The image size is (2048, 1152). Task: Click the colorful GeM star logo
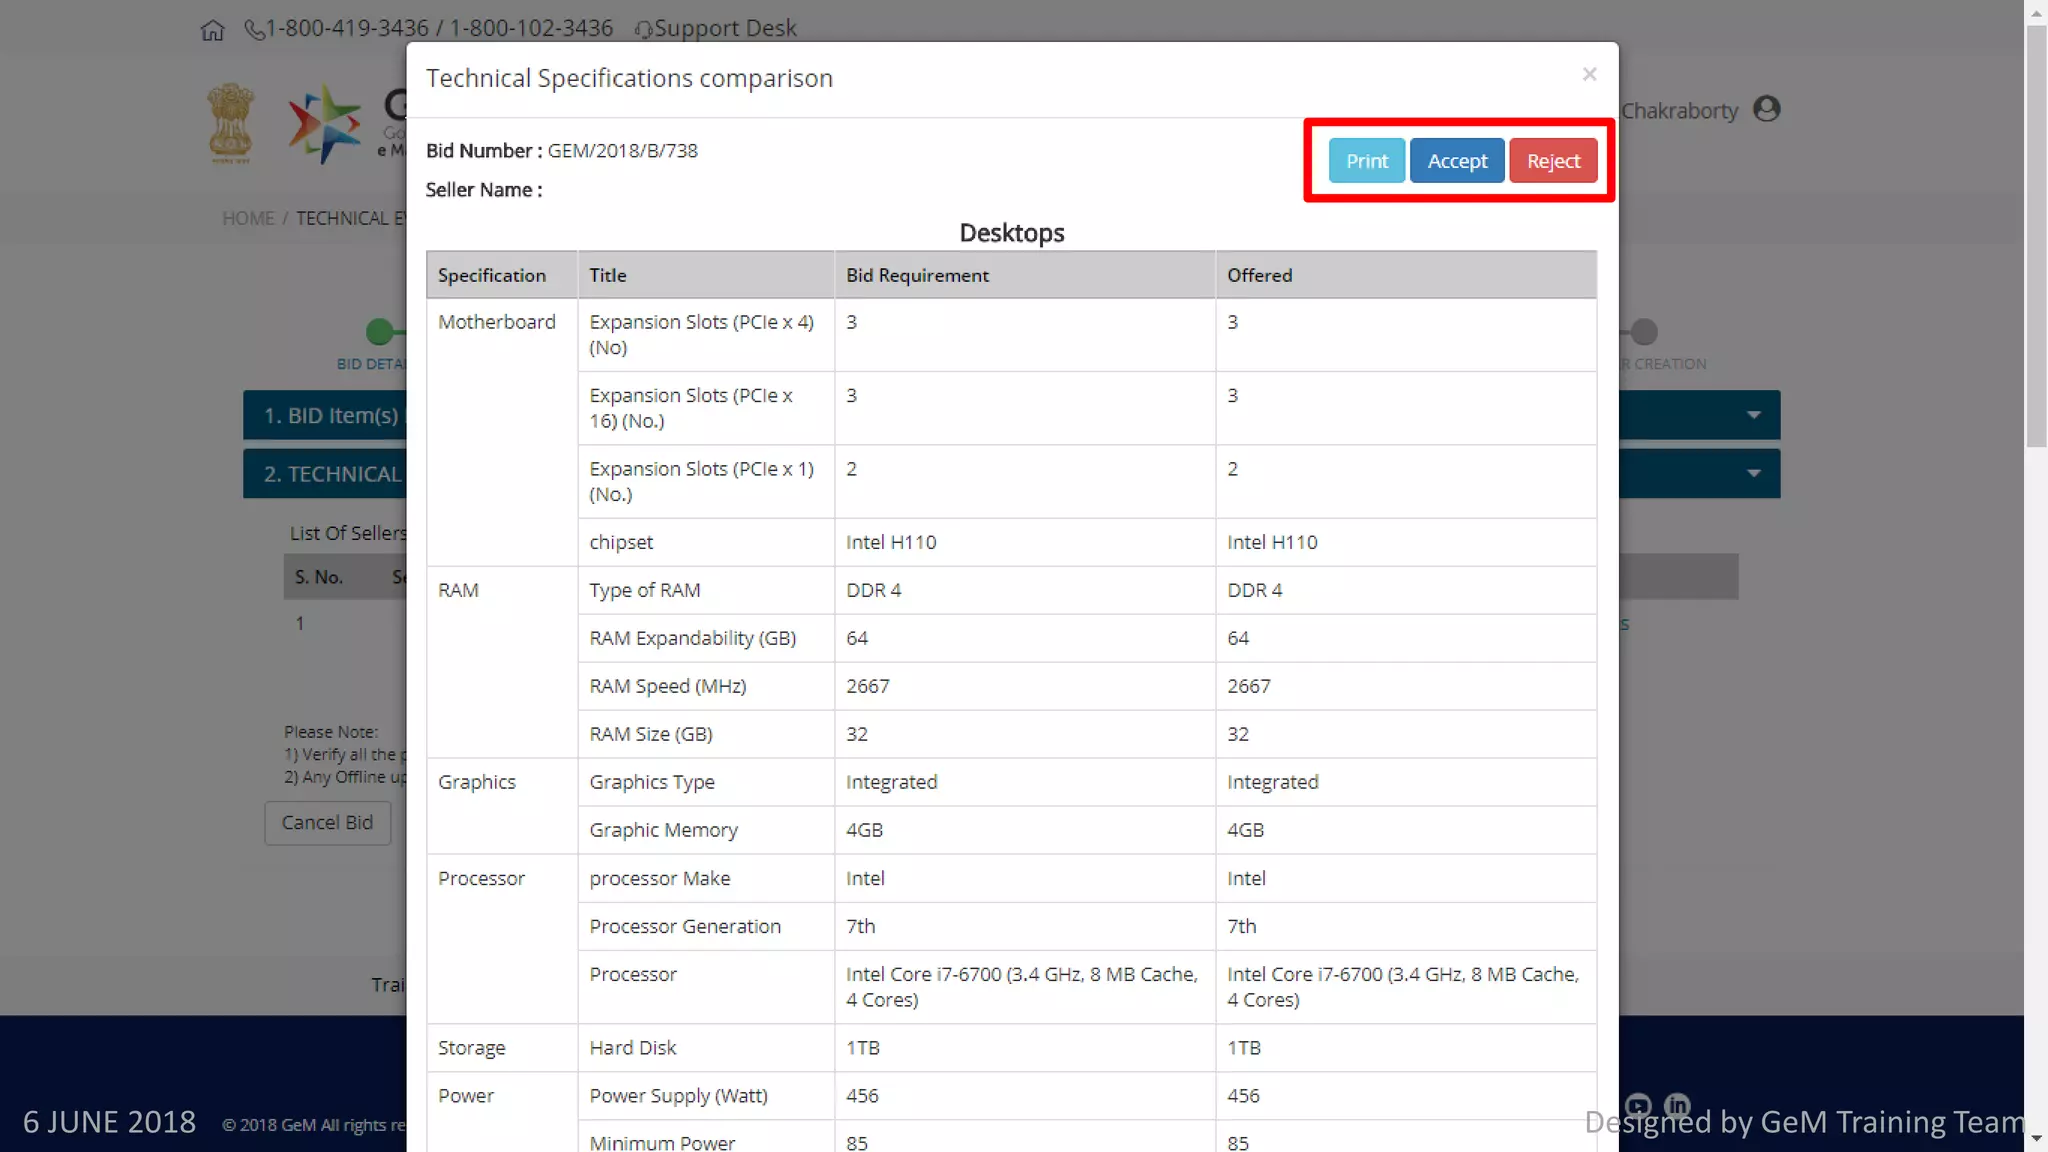(324, 124)
